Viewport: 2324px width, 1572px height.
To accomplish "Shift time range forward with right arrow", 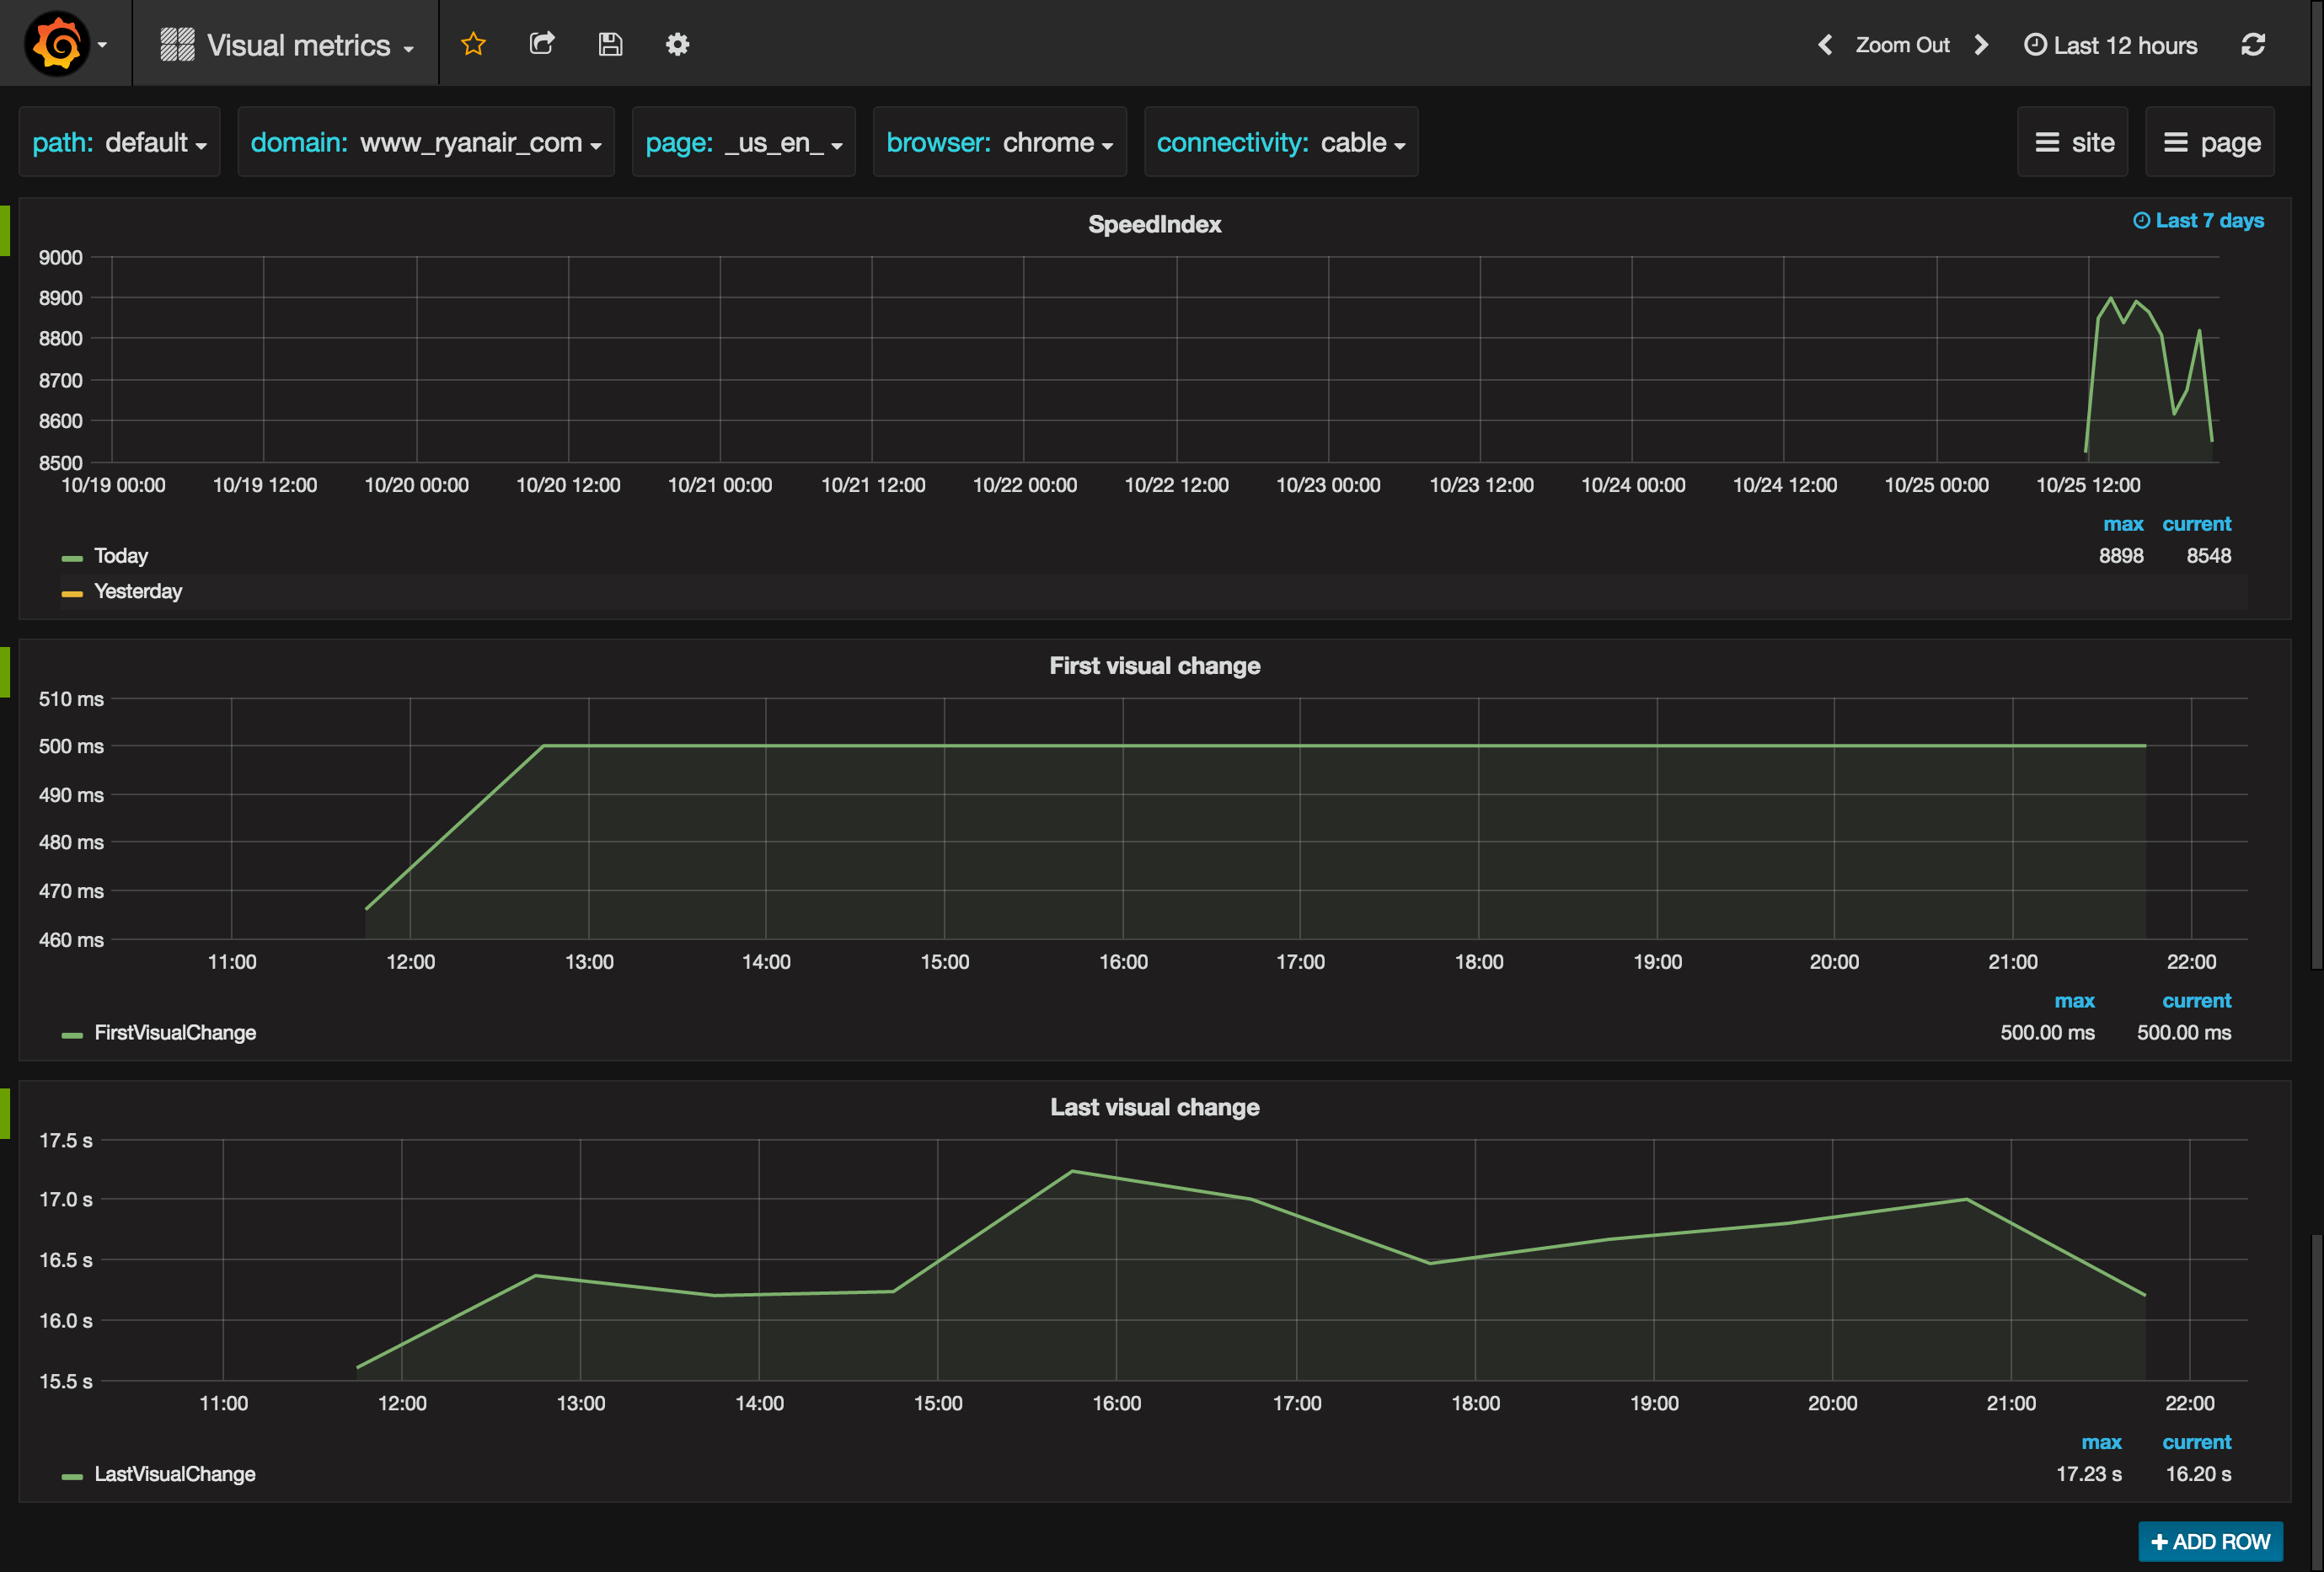I will 1981,45.
